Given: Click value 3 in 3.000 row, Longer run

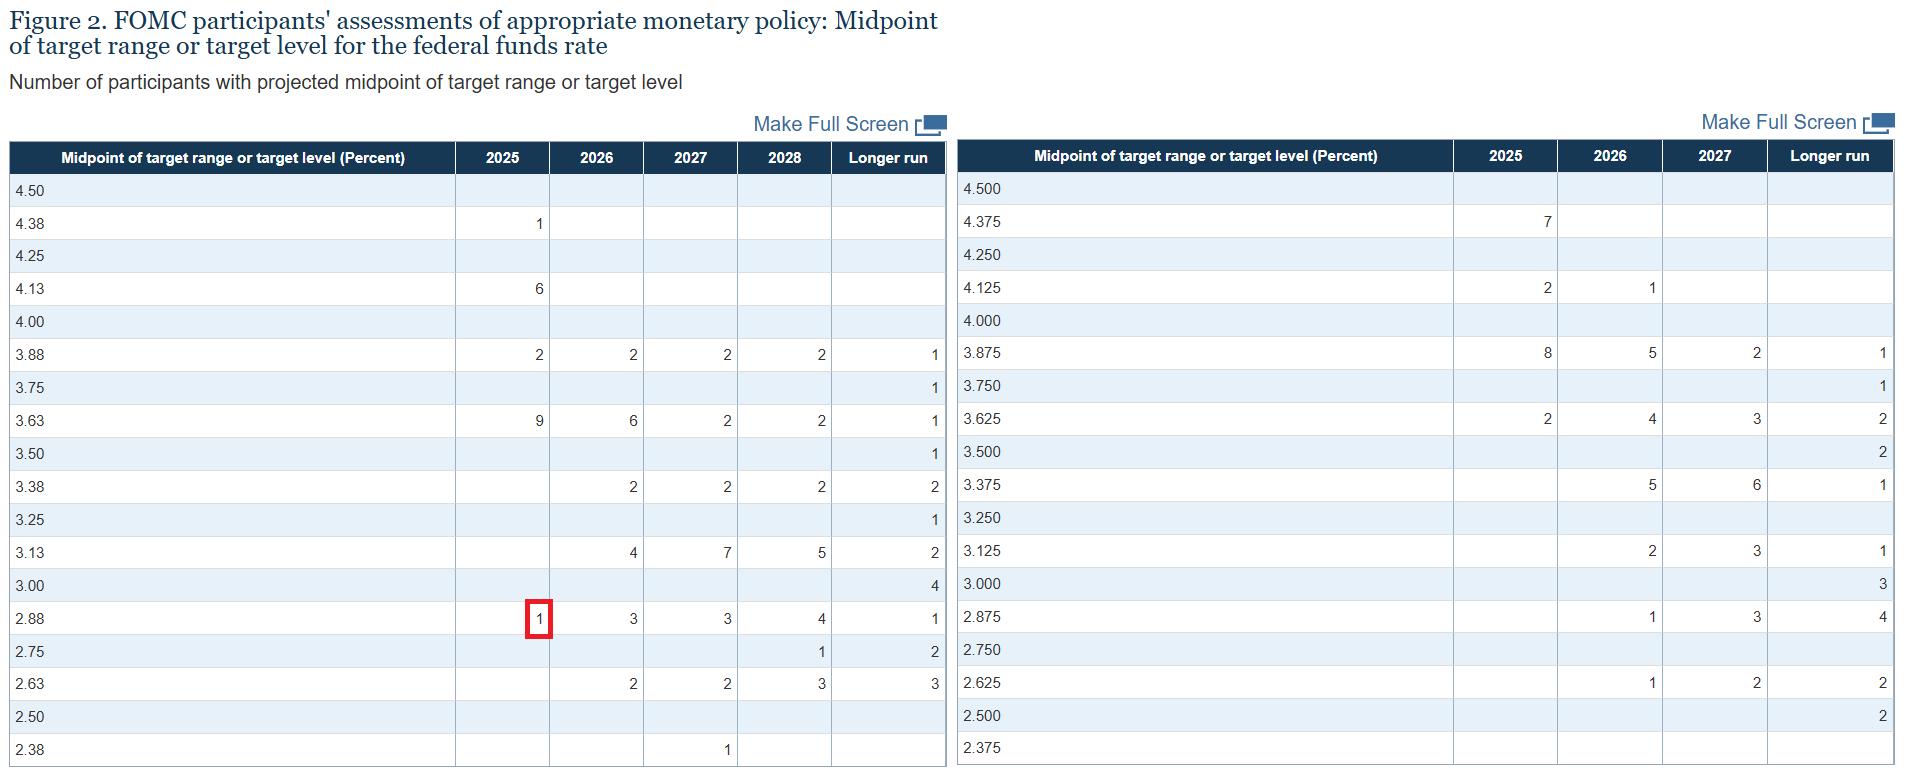Looking at the screenshot, I should 1883,584.
